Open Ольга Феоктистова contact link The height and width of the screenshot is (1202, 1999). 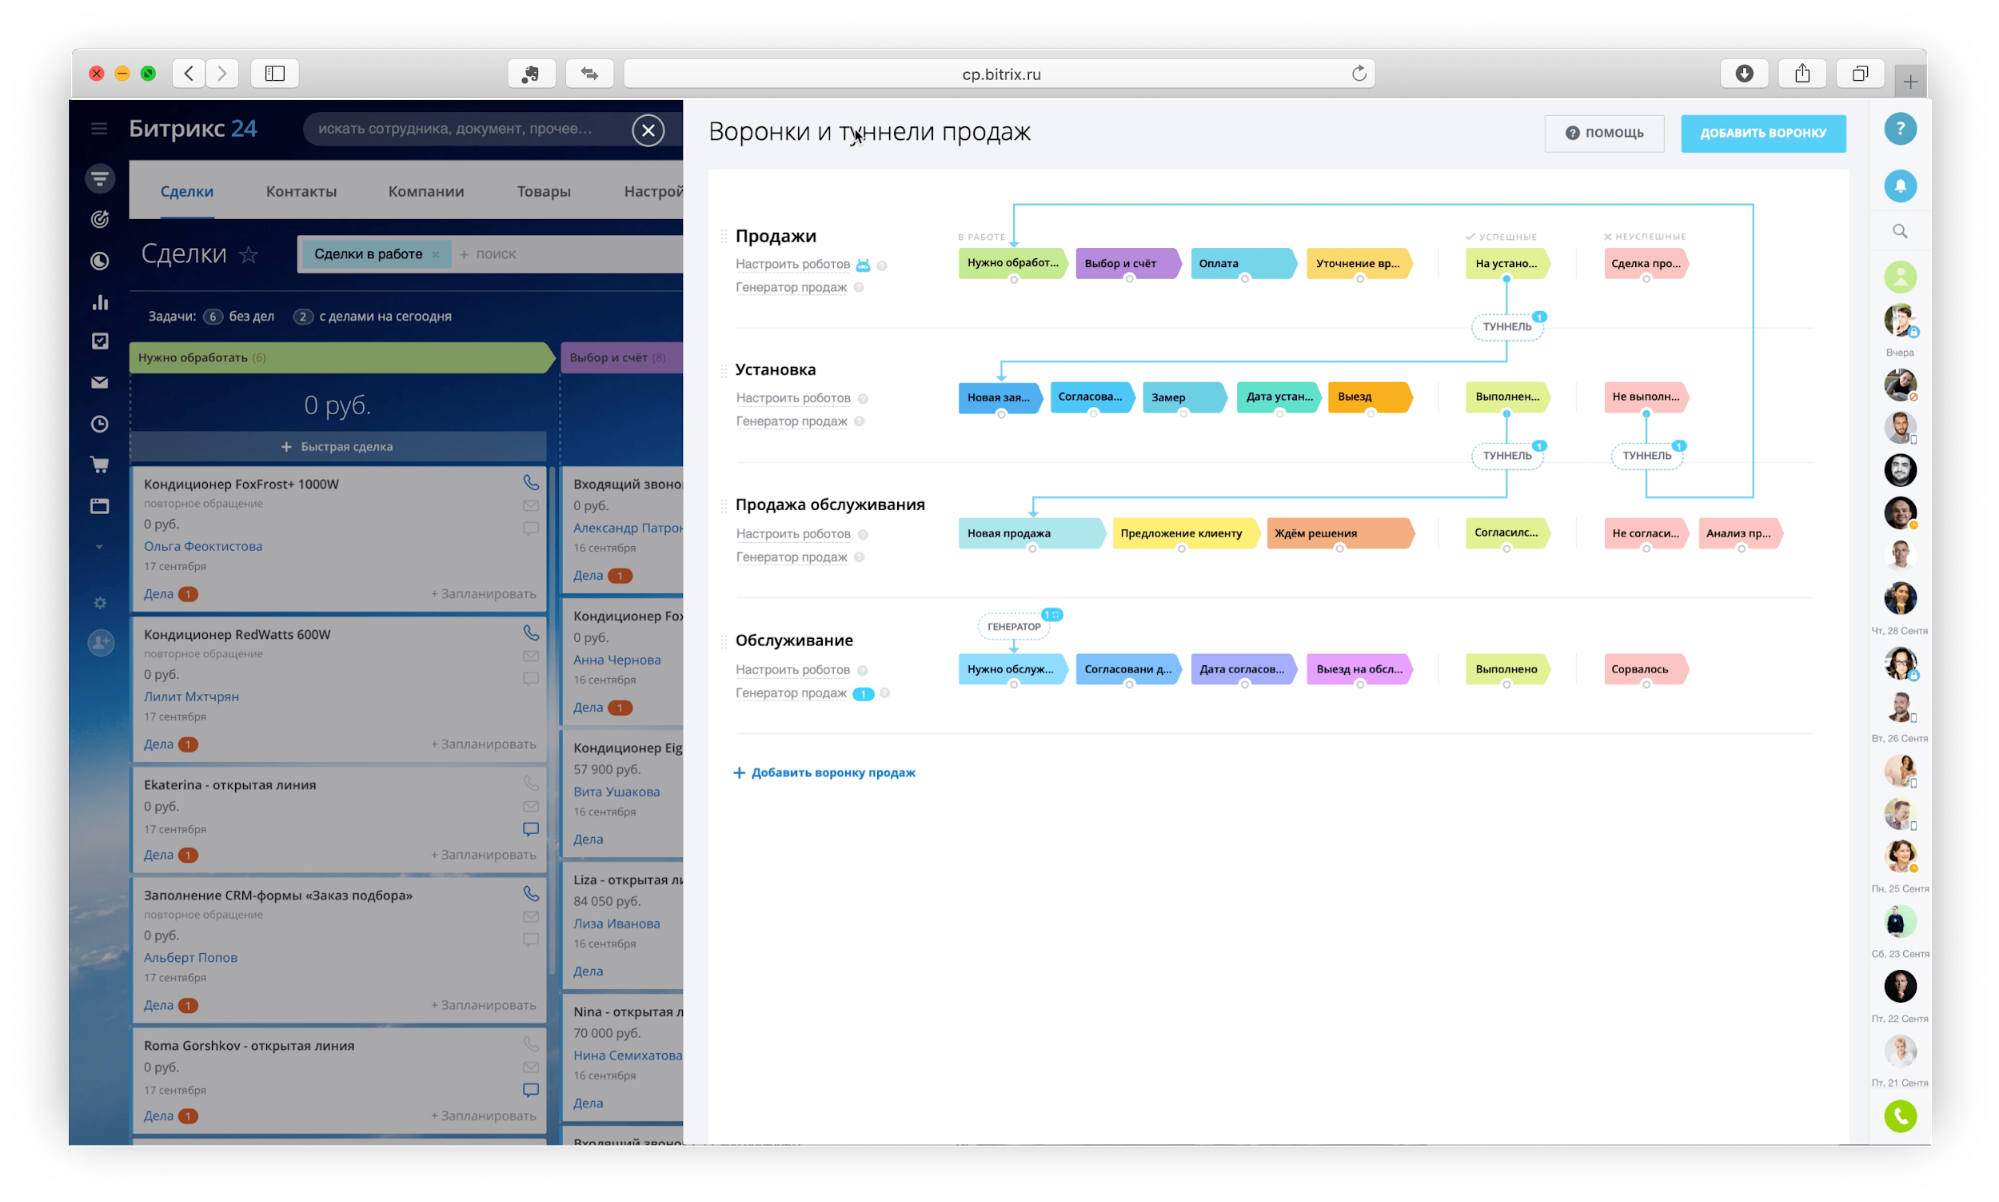point(203,546)
